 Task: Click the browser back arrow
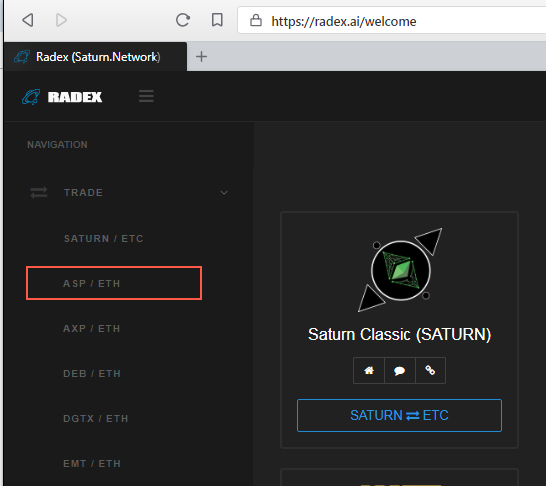[28, 20]
